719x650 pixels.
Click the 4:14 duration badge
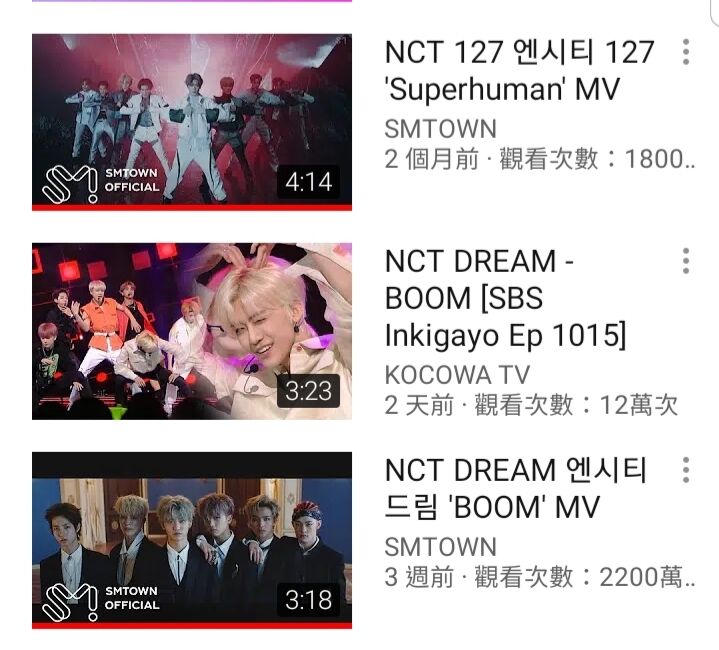coord(308,182)
